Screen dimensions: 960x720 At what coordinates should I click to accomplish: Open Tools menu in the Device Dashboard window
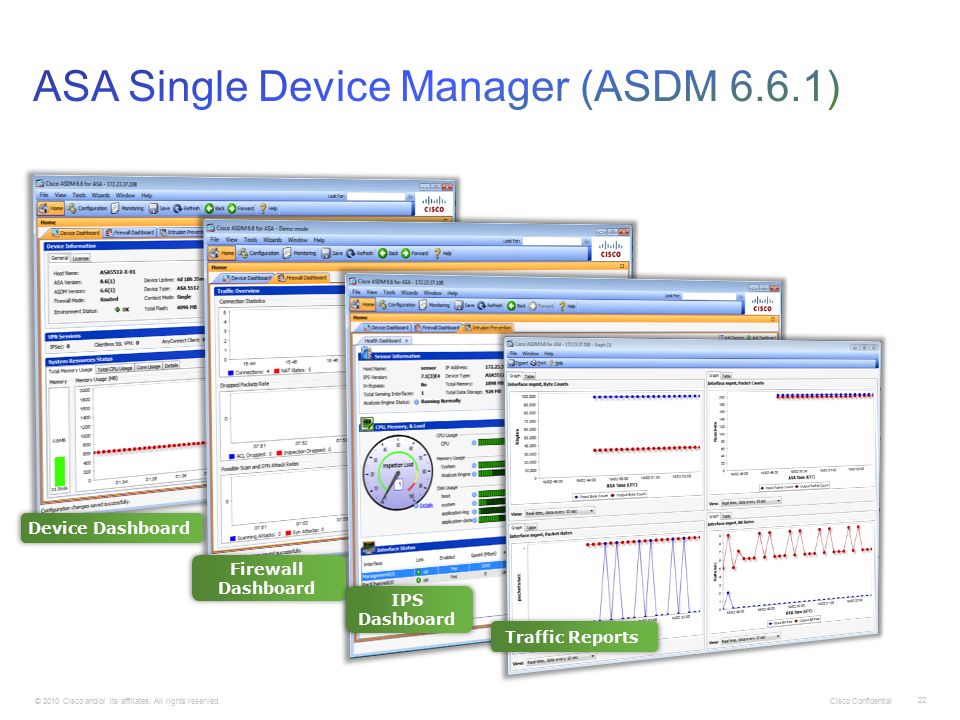click(x=79, y=195)
